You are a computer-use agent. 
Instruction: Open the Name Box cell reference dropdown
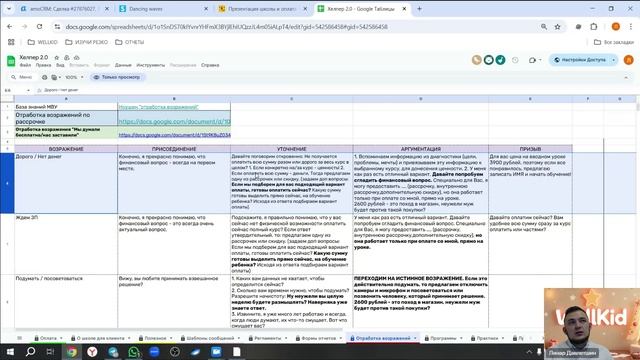[x=28, y=90]
